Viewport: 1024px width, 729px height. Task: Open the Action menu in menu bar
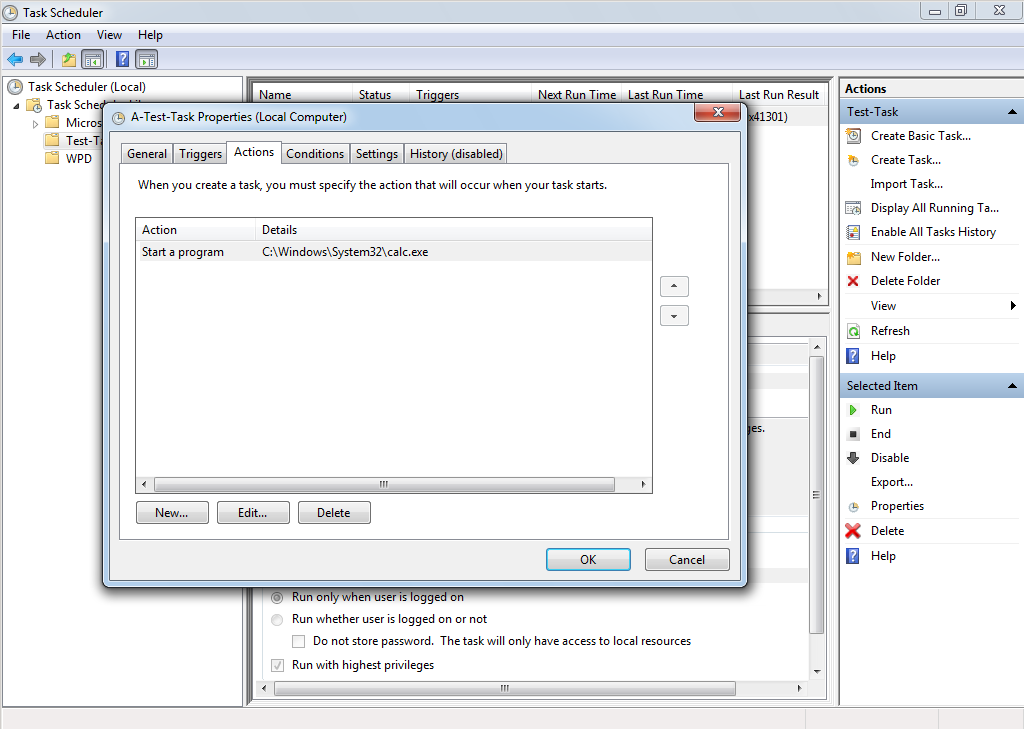point(63,35)
